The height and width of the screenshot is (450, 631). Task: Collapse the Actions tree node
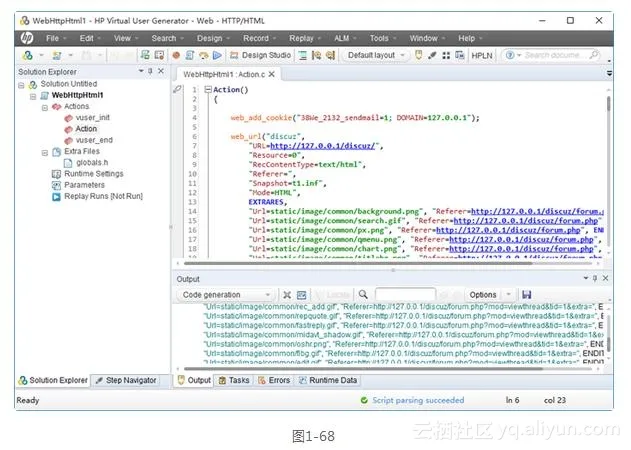click(45, 107)
